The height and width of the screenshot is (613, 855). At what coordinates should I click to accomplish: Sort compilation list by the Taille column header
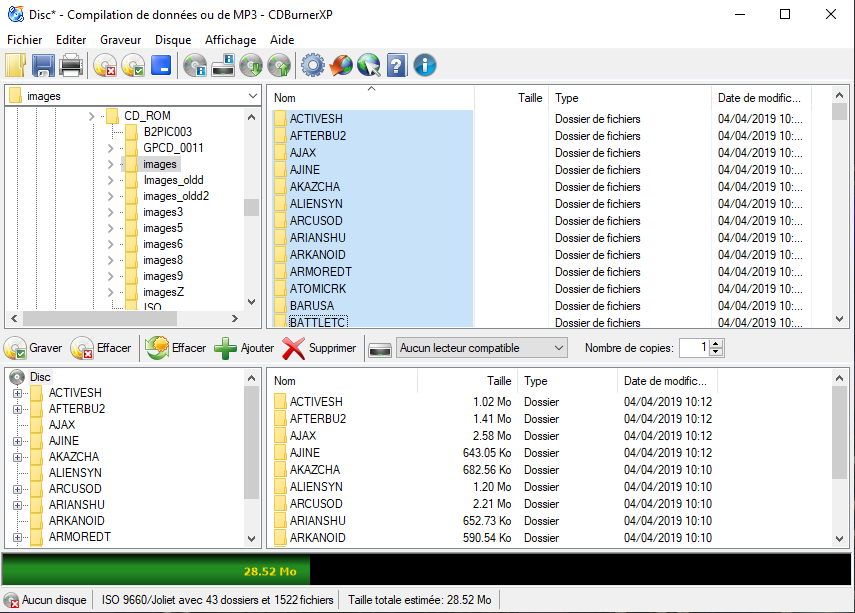467,381
